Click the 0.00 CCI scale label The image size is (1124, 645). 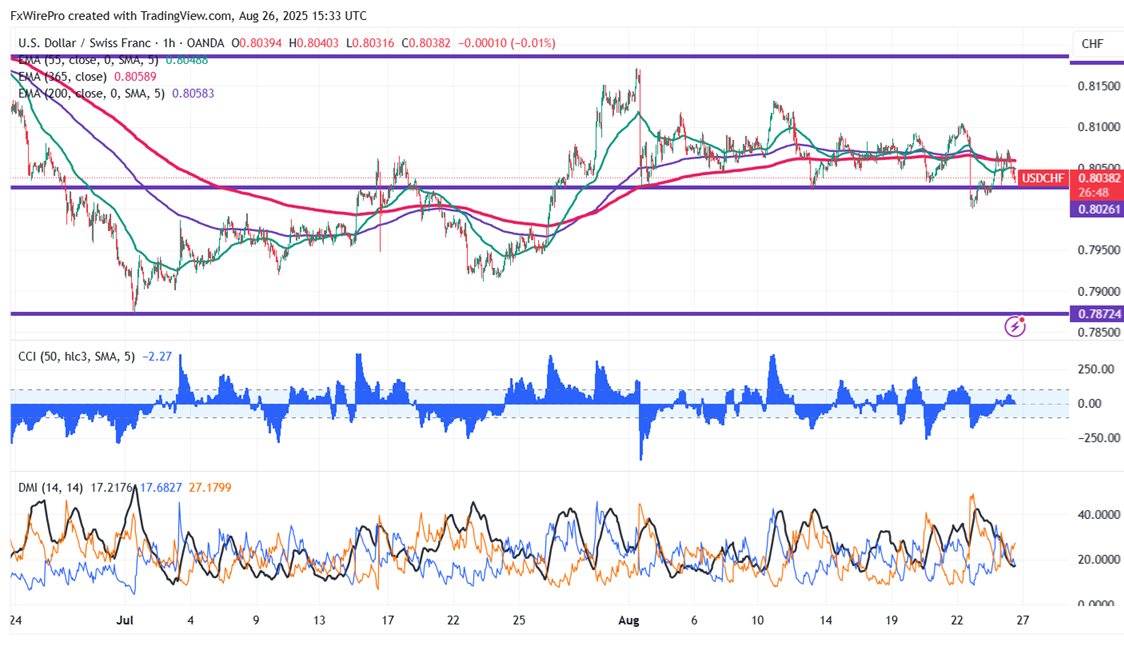(x=1090, y=403)
